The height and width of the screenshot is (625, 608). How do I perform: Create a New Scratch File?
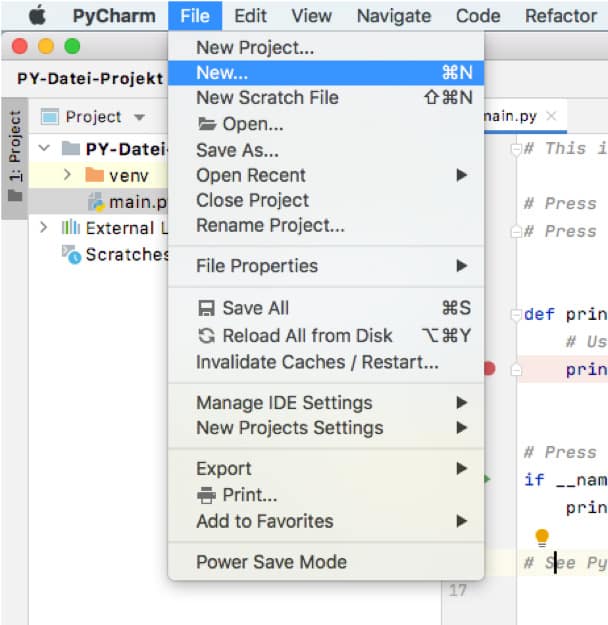coord(326,98)
